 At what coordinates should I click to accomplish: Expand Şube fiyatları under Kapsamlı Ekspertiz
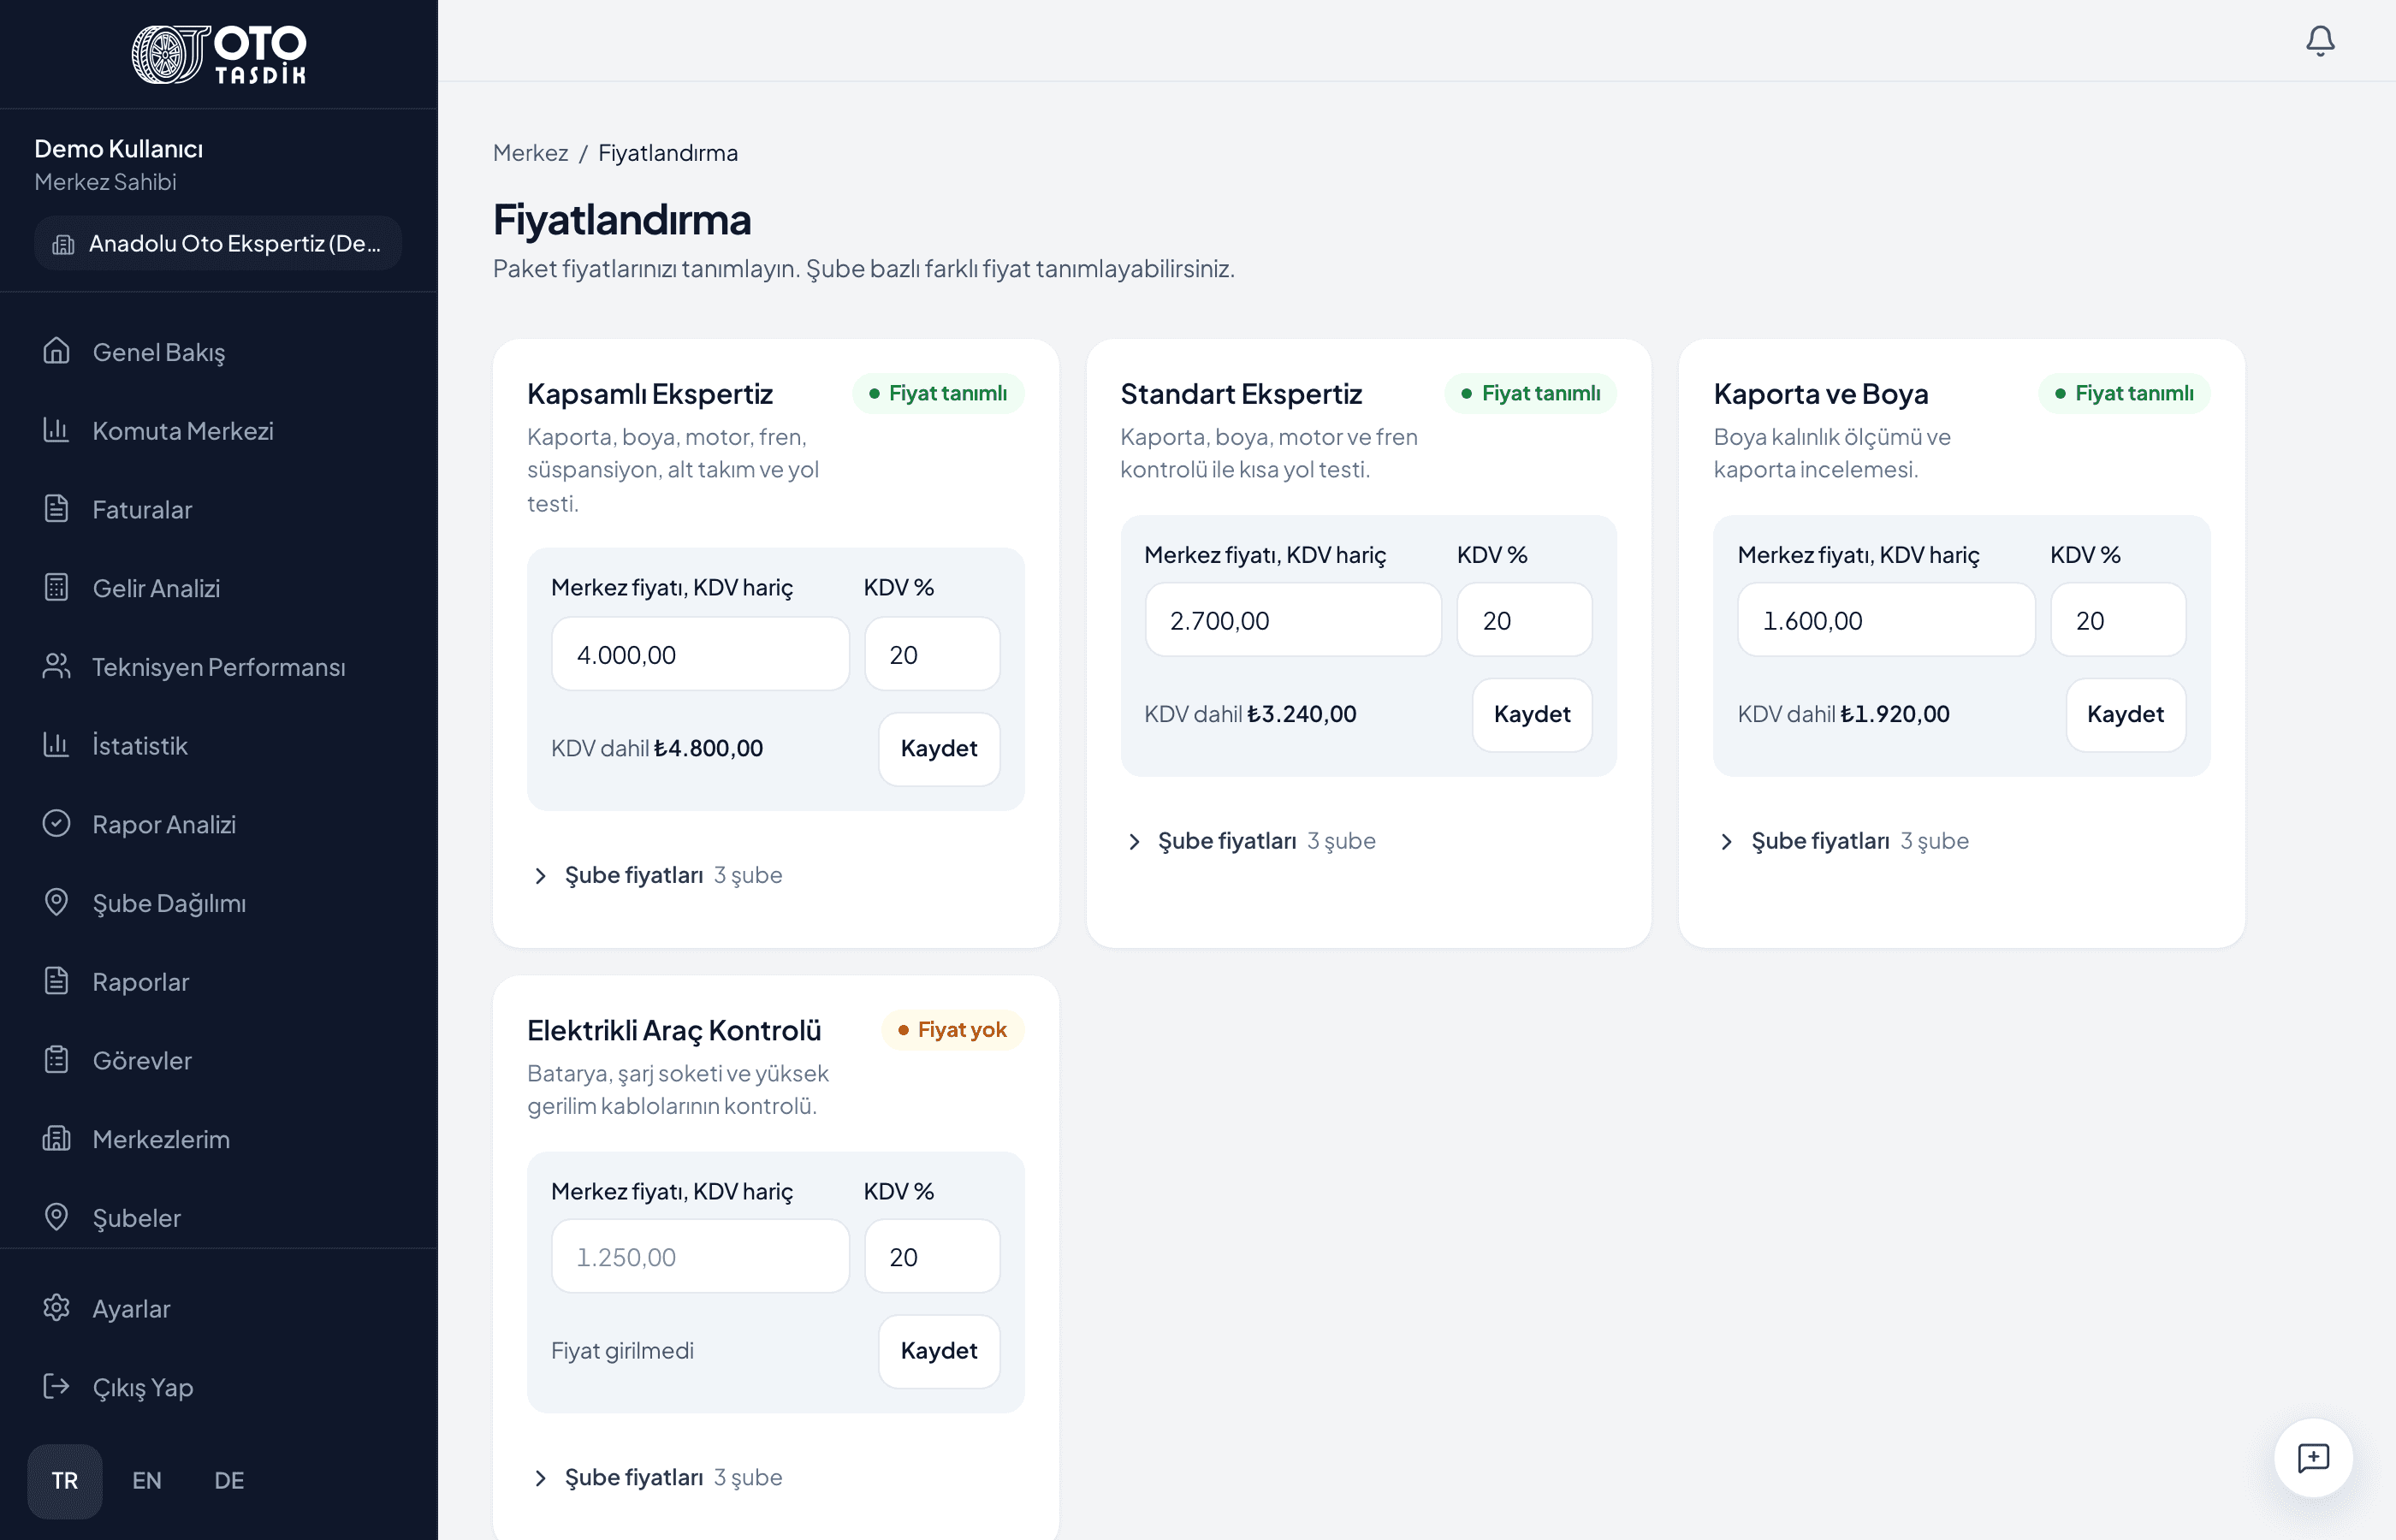click(x=657, y=875)
